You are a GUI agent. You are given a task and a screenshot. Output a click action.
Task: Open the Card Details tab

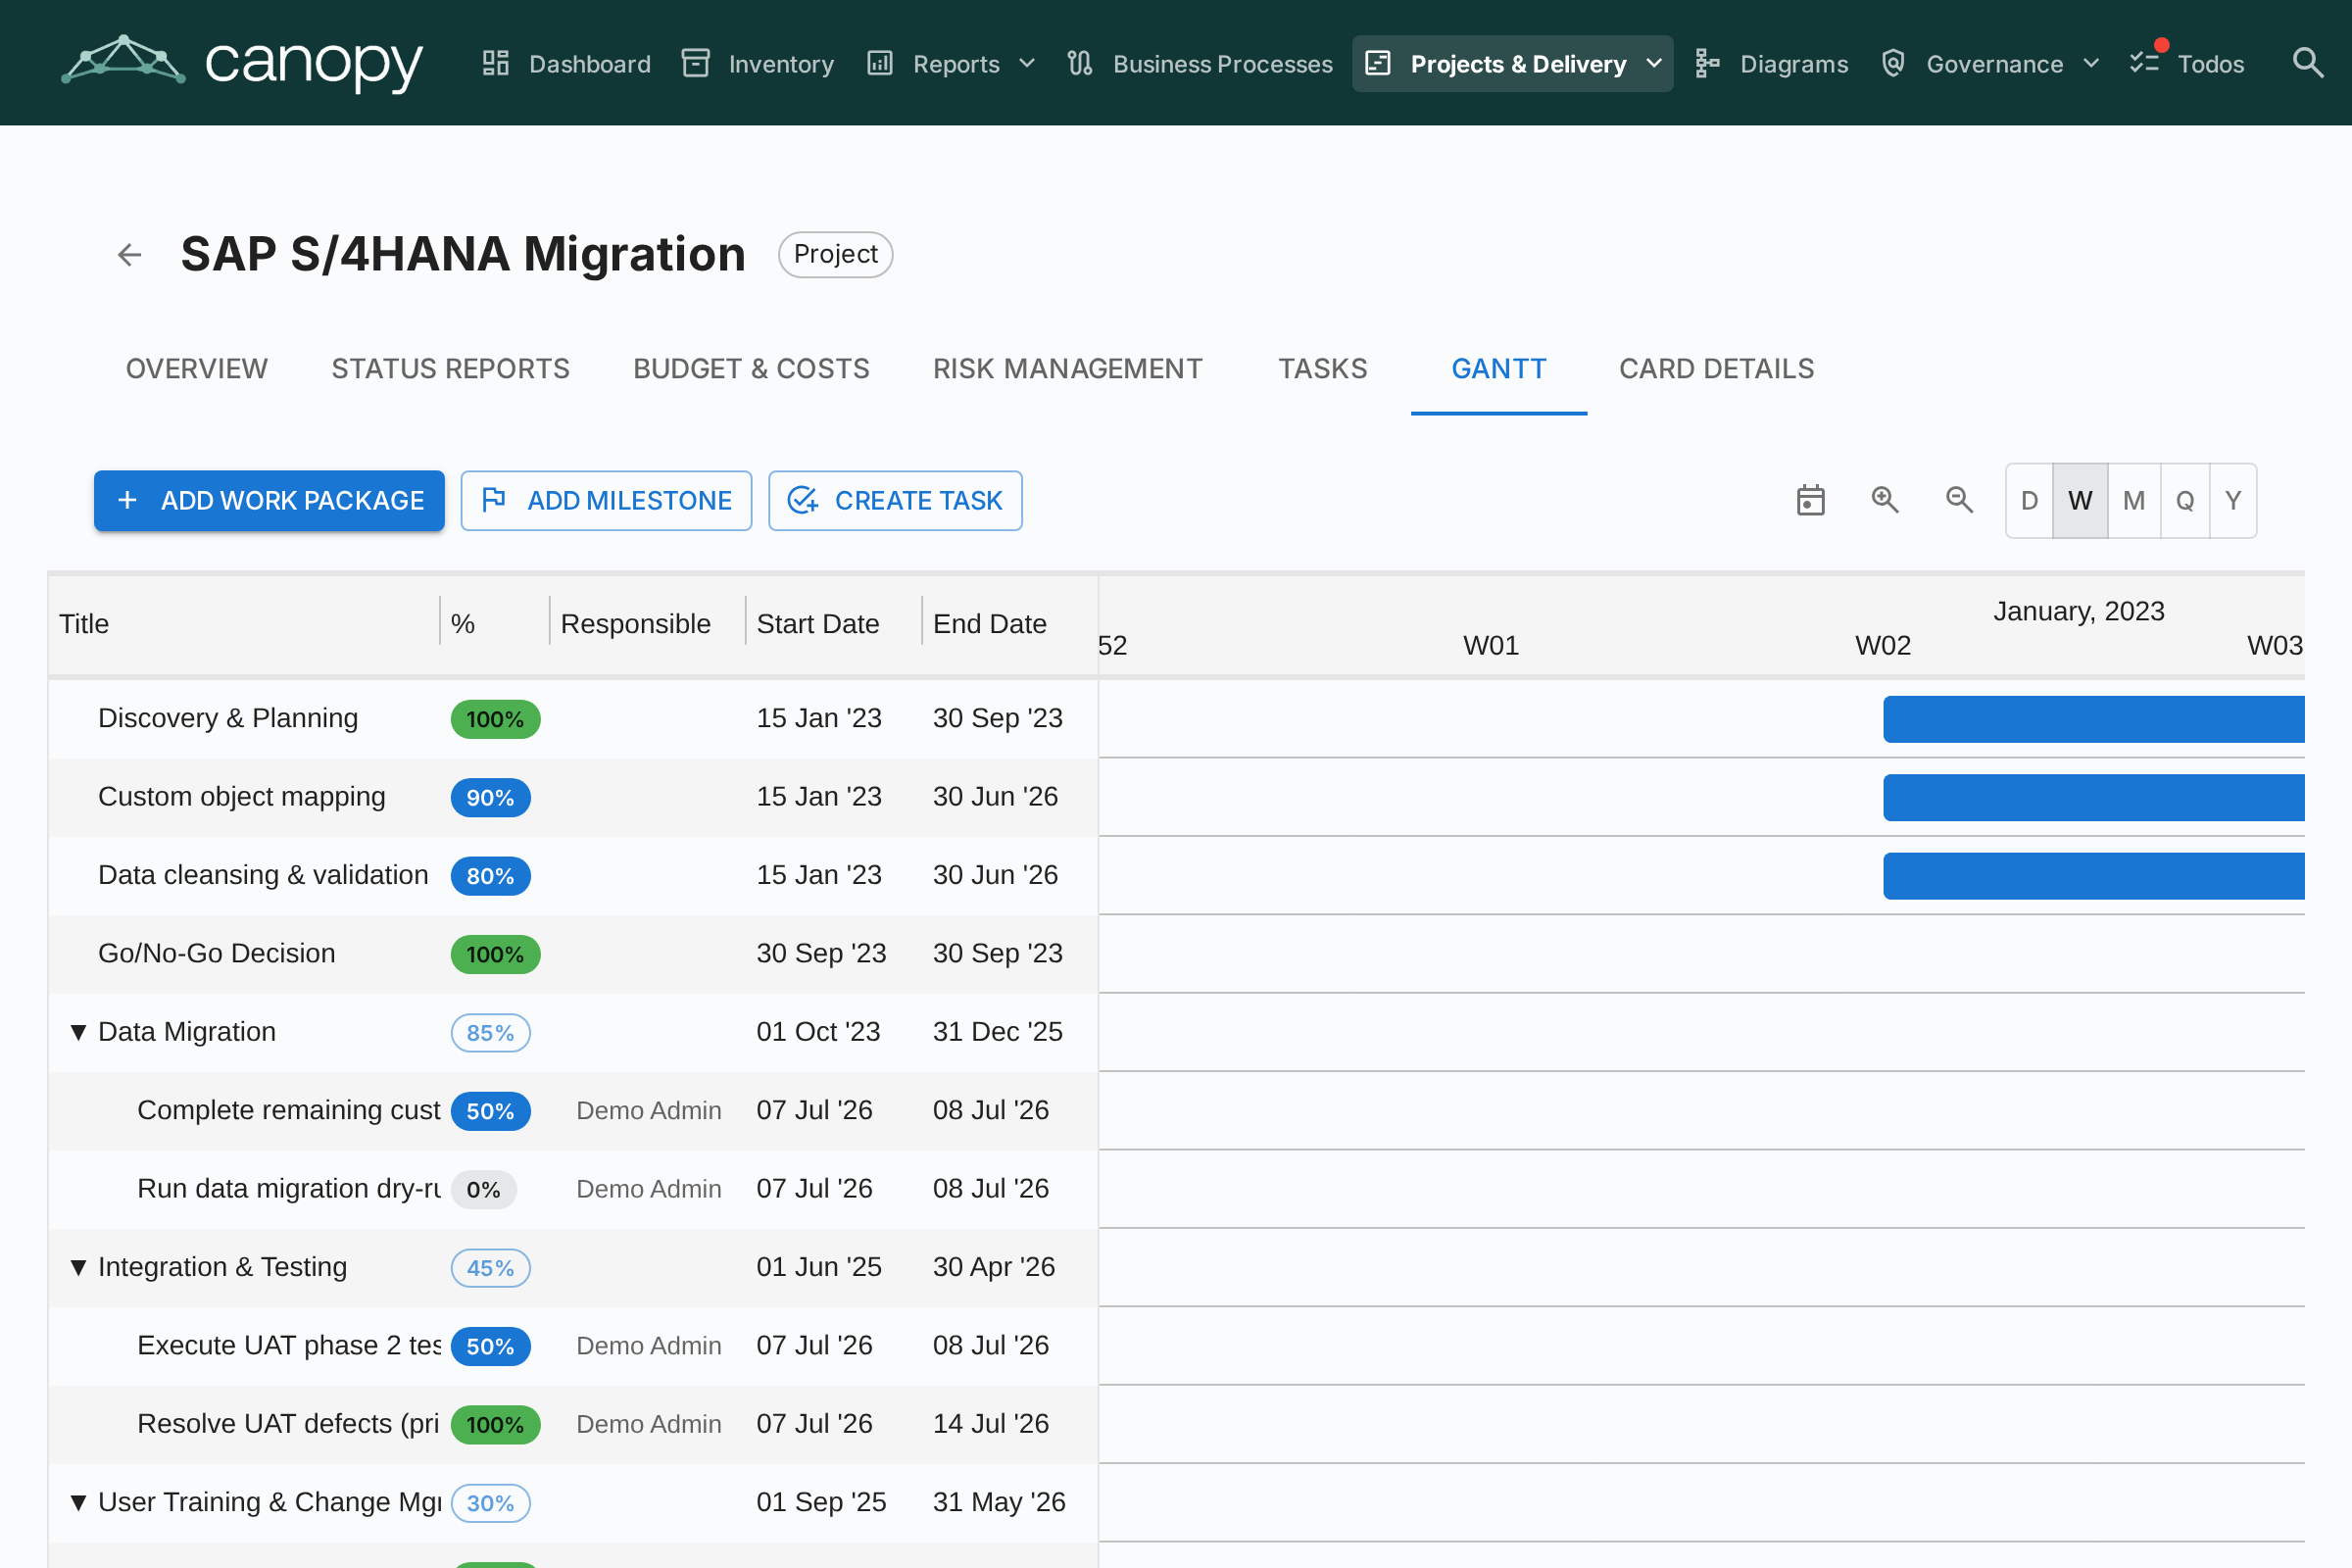(x=1716, y=369)
